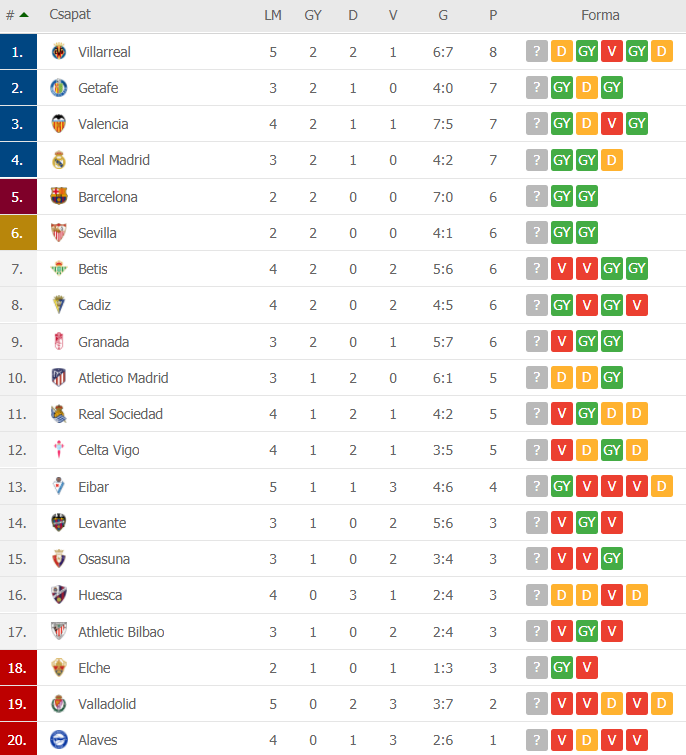Click the Real Madrid crest icon
Screen dimensions: 686x755
click(x=59, y=160)
